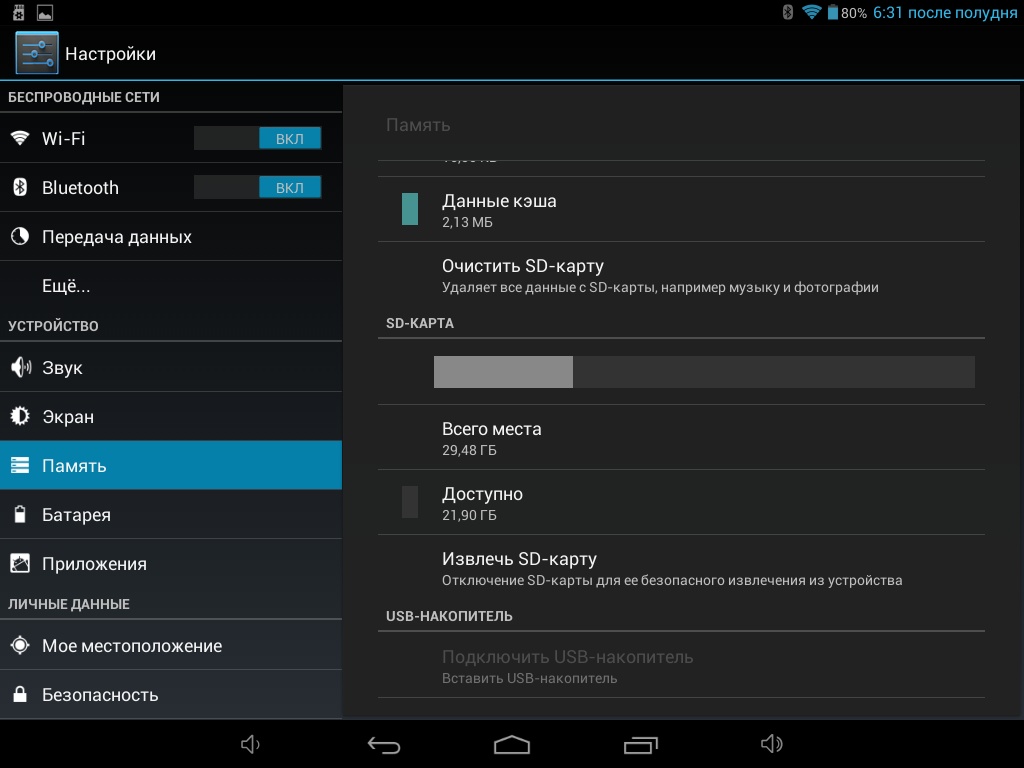Open the Батарея settings section
This screenshot has width=1024, height=768.
tap(76, 515)
